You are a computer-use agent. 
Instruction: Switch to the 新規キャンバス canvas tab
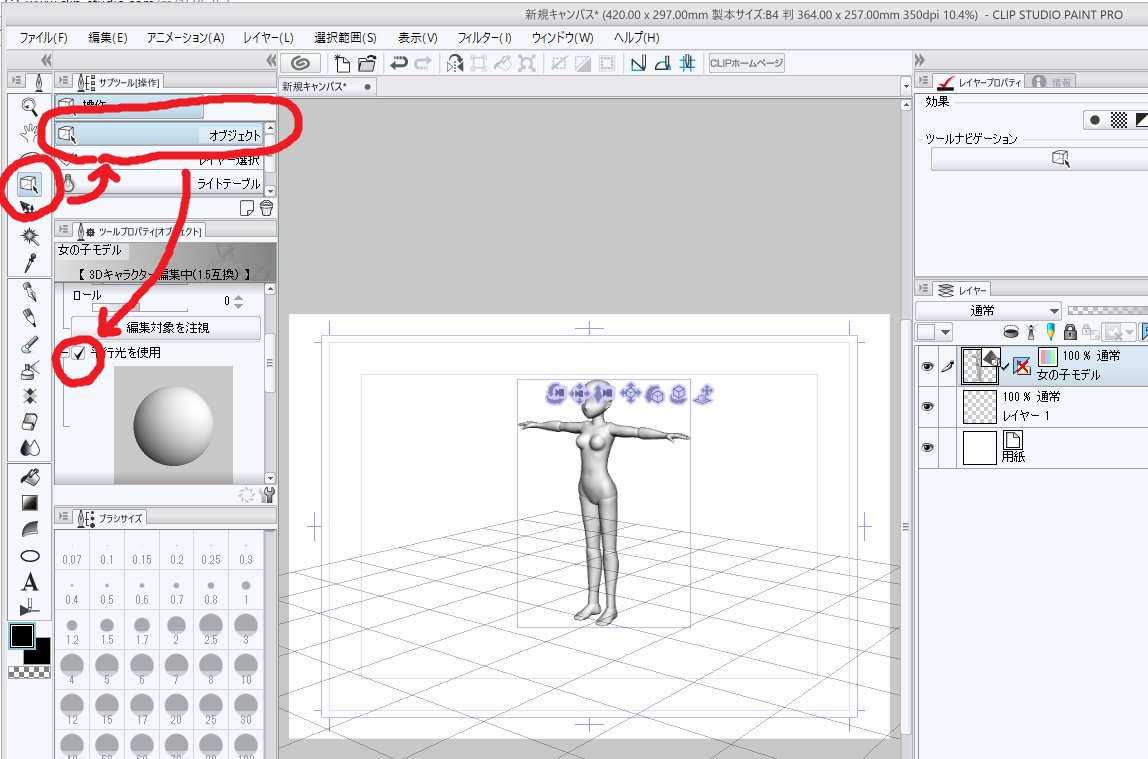tap(327, 86)
